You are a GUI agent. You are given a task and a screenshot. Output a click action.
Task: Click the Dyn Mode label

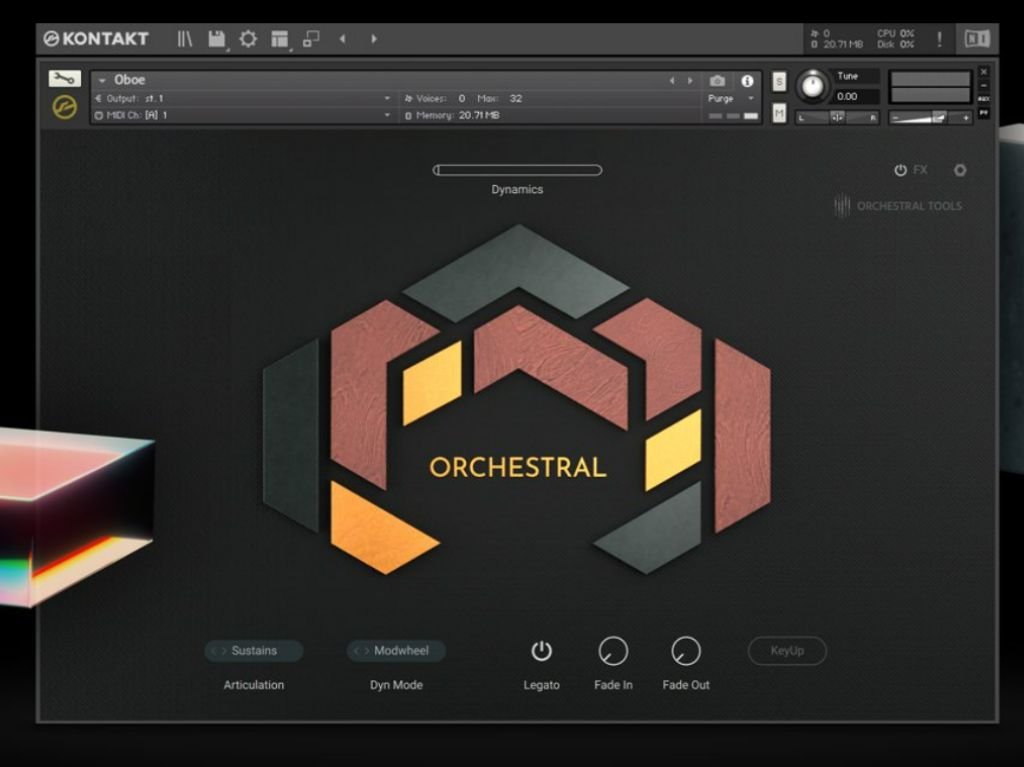[x=396, y=685]
